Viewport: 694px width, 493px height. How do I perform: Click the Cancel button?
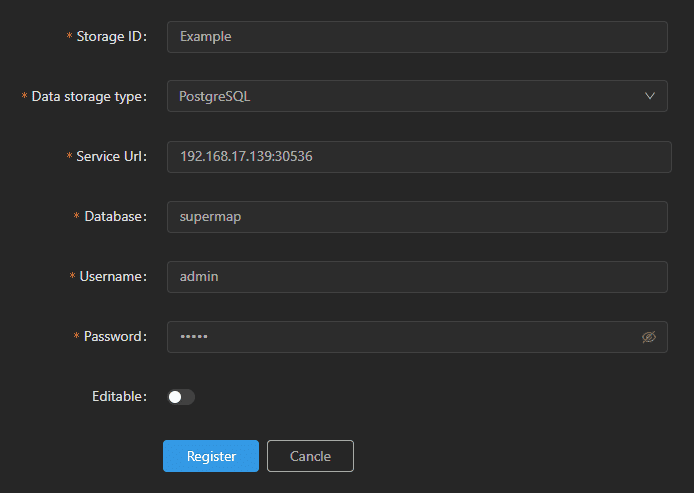click(310, 456)
